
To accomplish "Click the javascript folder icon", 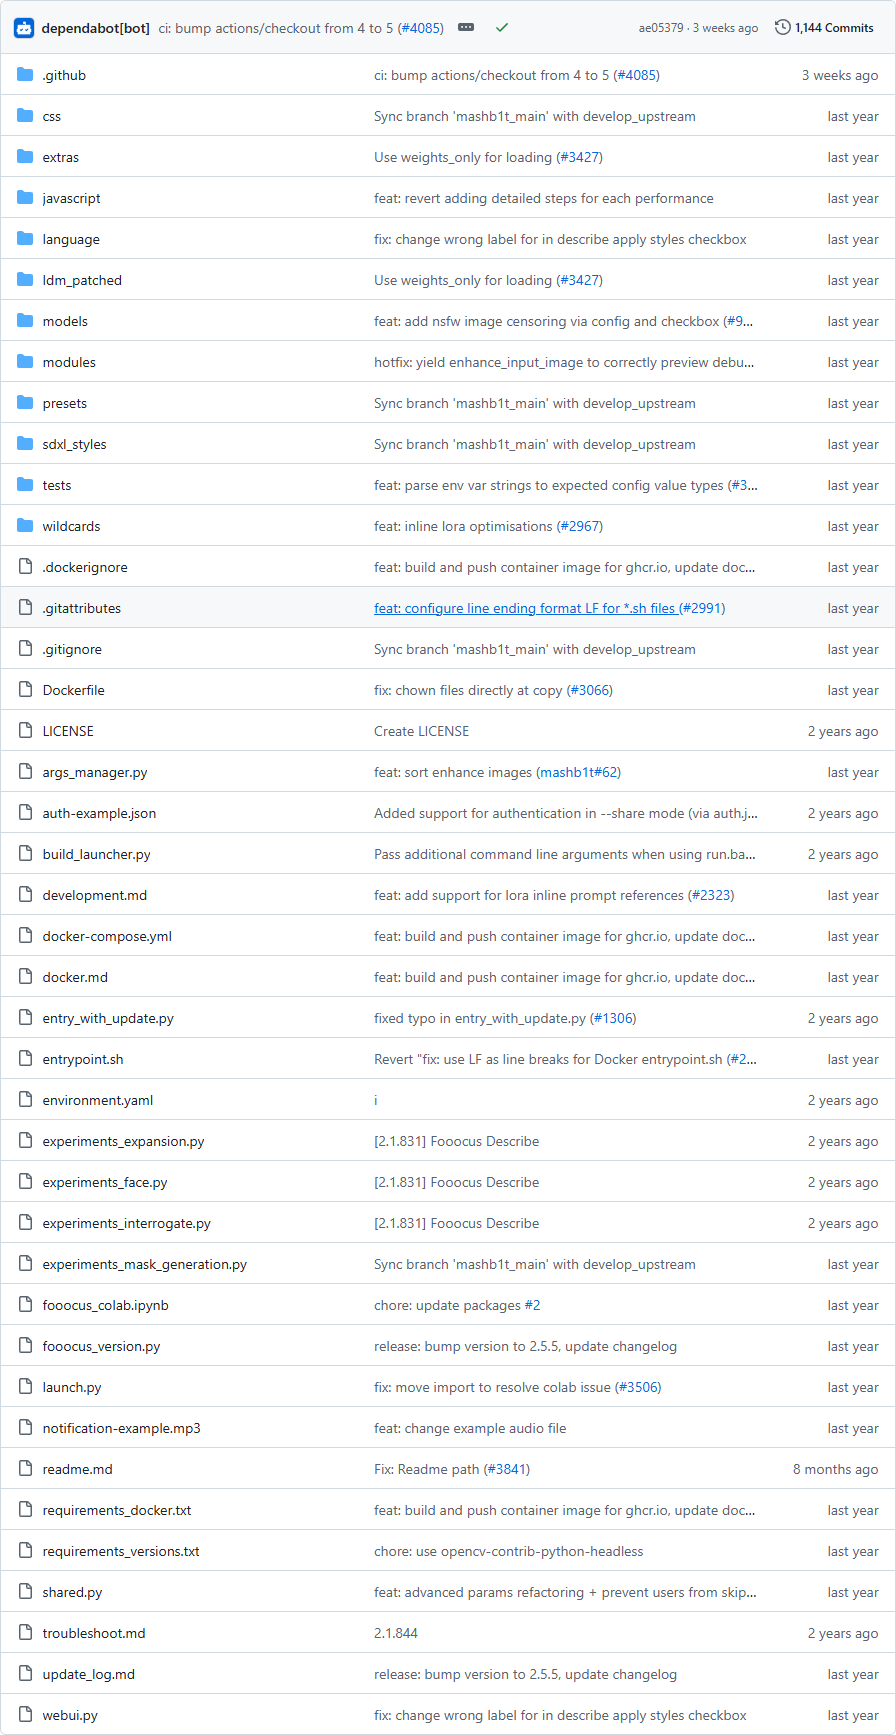I will pyautogui.click(x=25, y=198).
